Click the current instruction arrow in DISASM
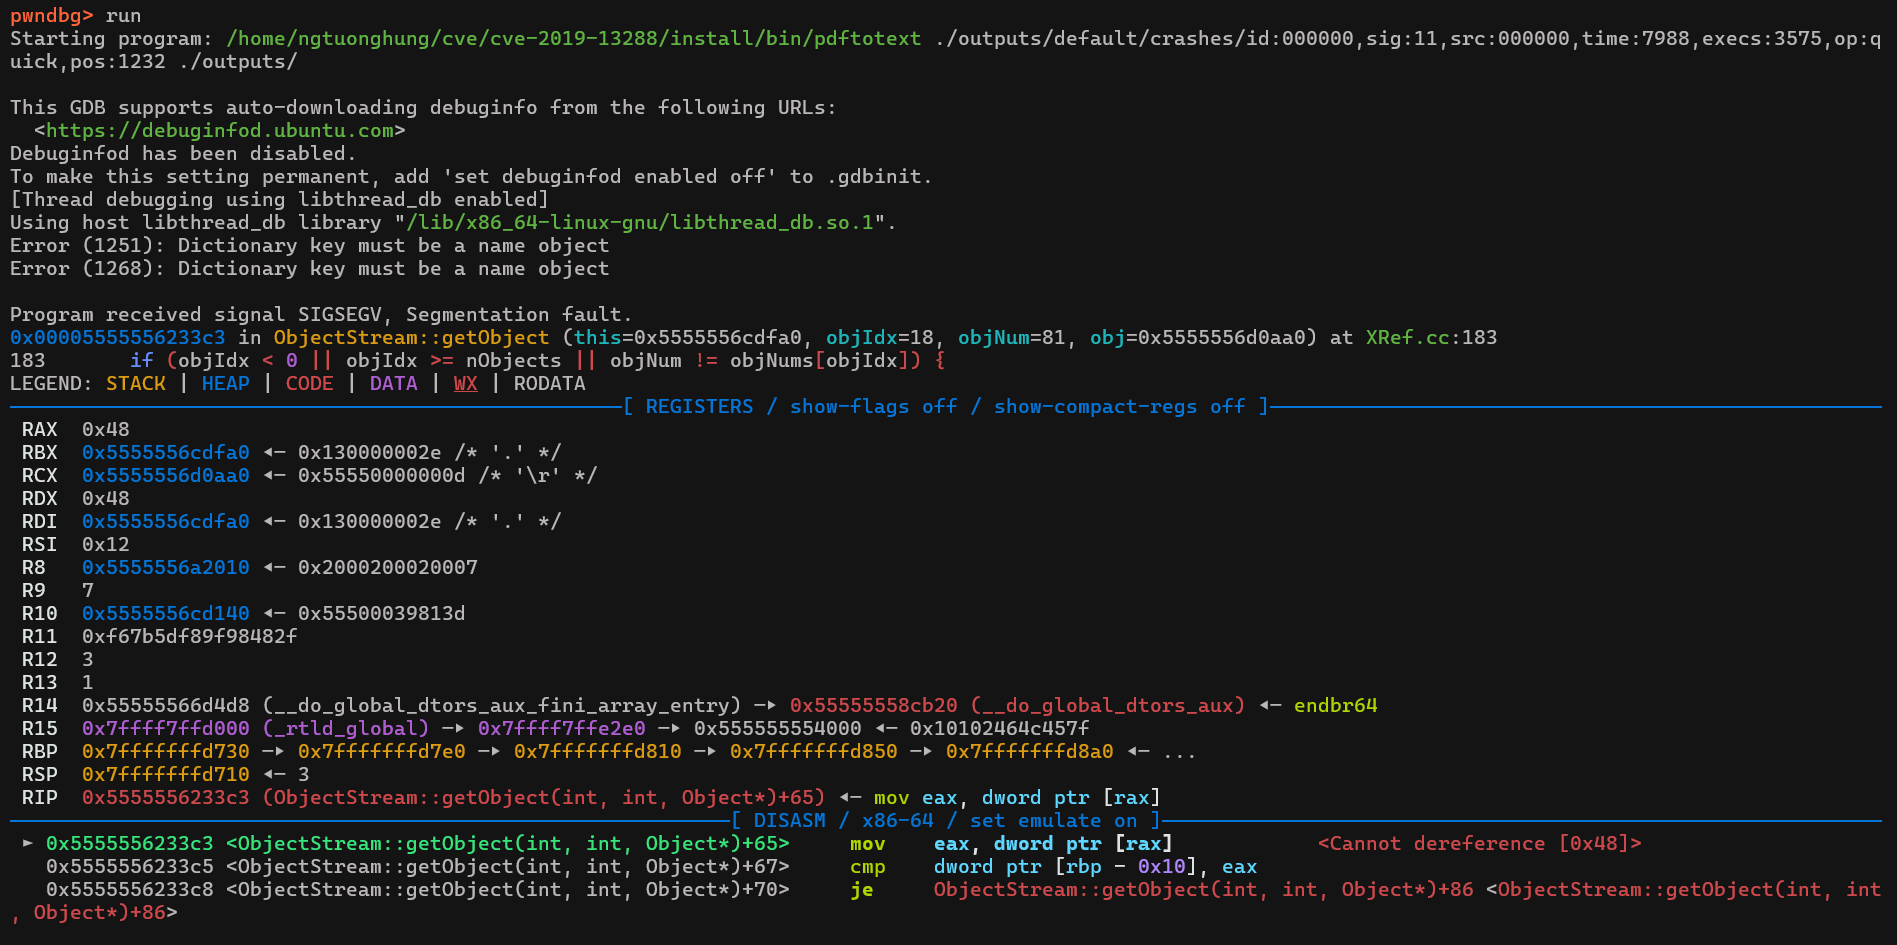Screen dimensions: 1897x945 27,843
